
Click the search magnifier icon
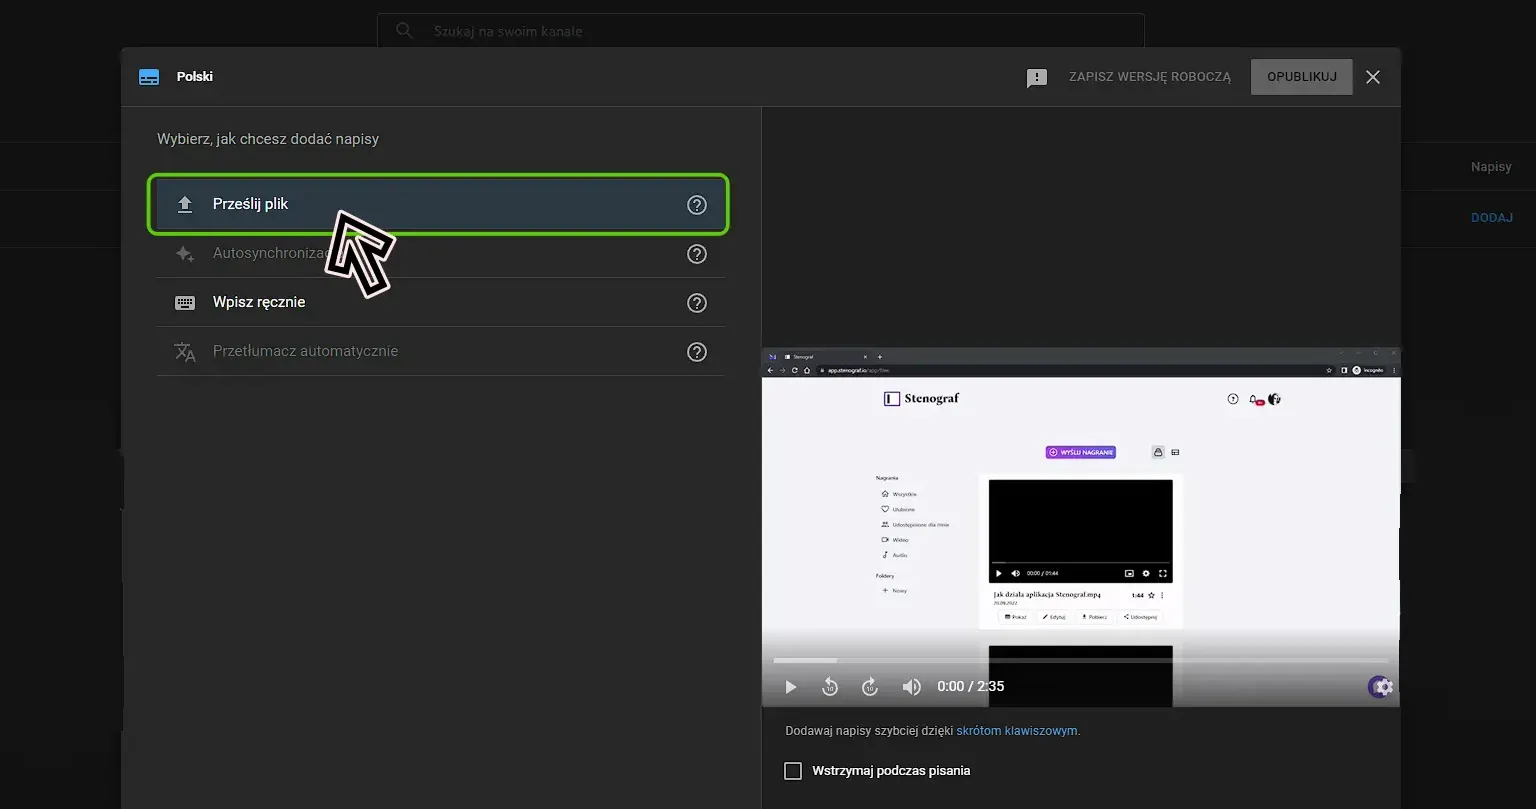[404, 31]
